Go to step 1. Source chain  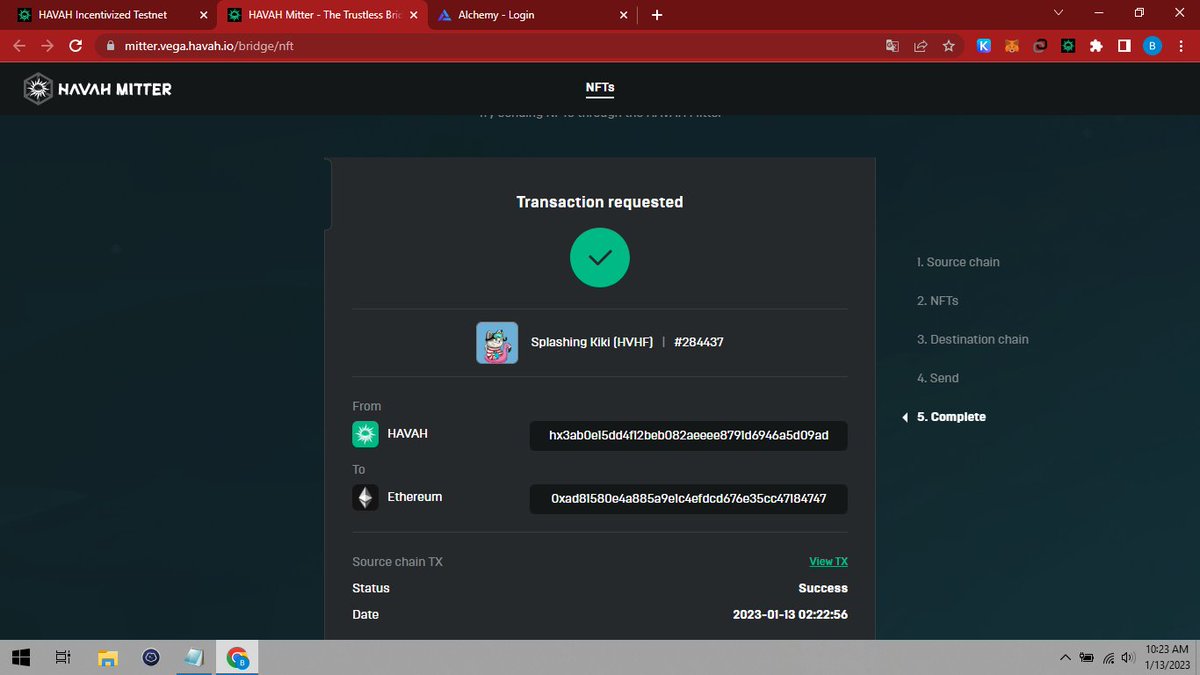point(958,262)
